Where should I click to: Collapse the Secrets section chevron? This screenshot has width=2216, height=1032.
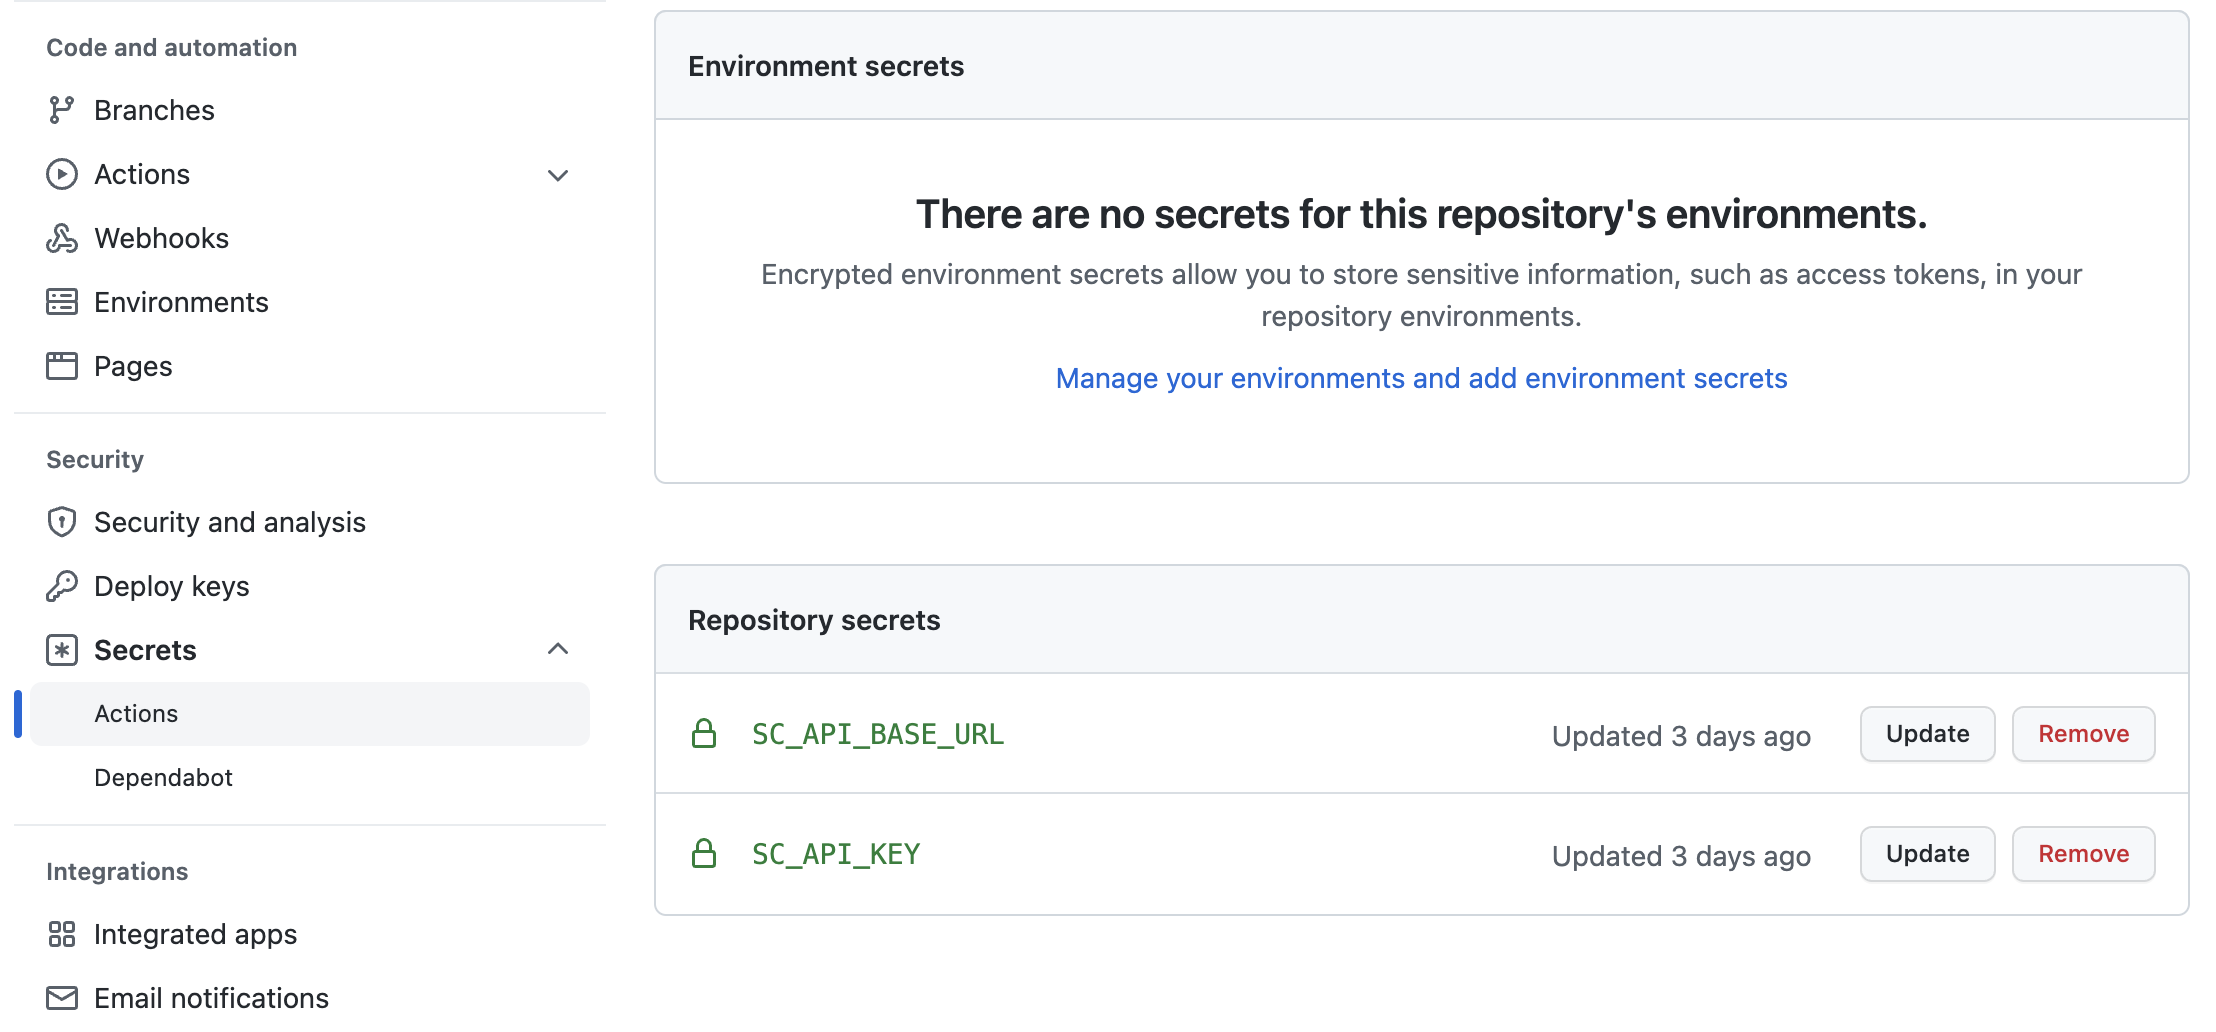[558, 649]
